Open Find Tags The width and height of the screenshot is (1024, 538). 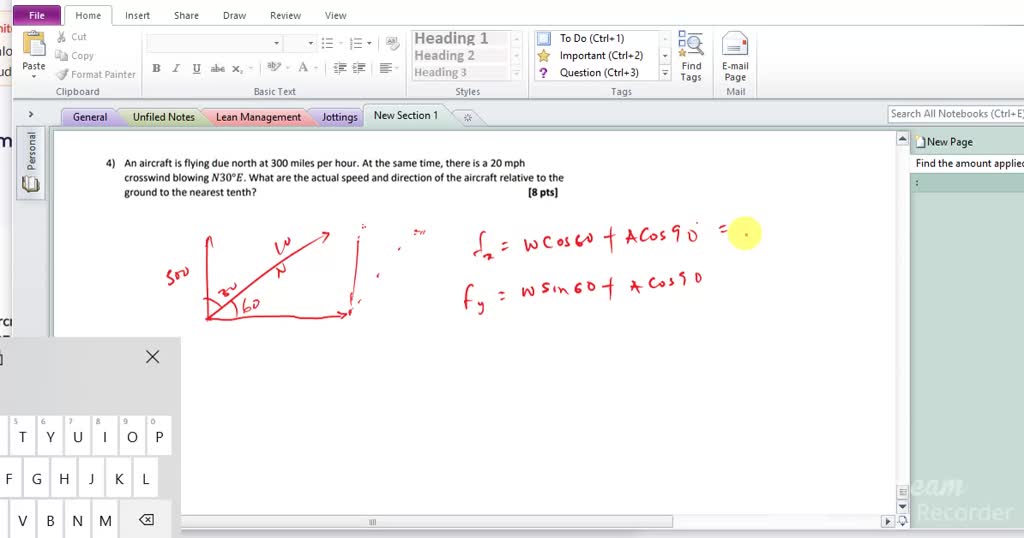(x=691, y=56)
